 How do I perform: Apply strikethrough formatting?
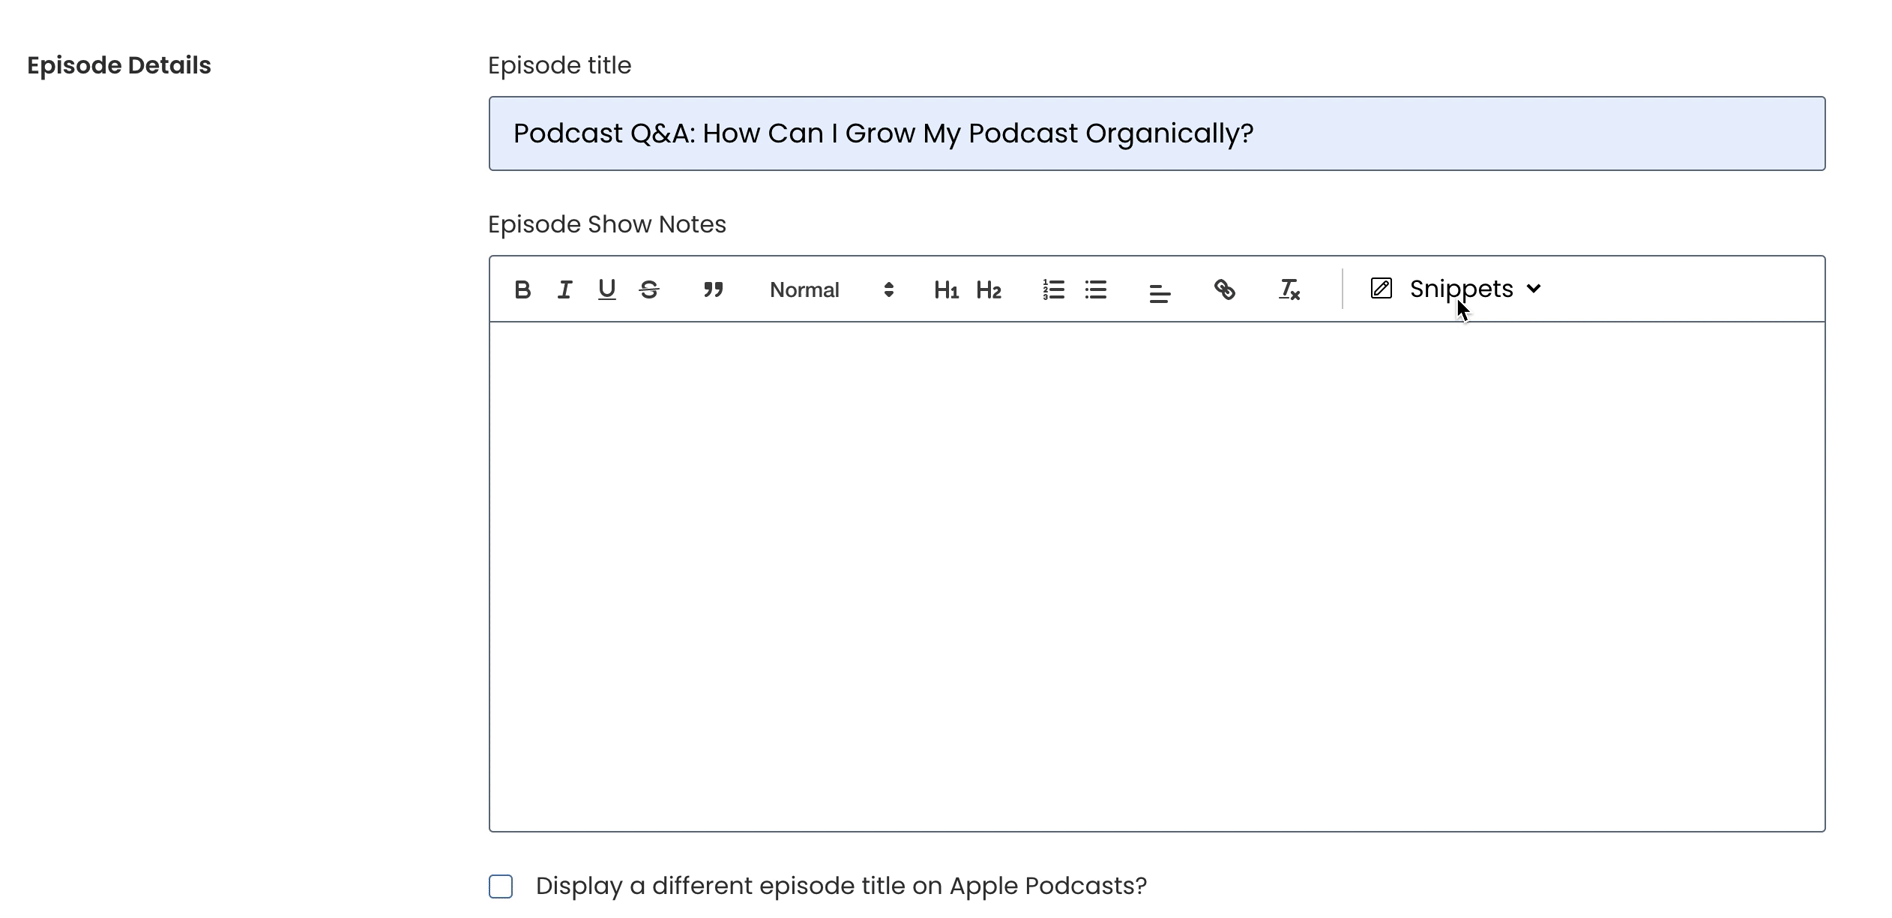[649, 290]
